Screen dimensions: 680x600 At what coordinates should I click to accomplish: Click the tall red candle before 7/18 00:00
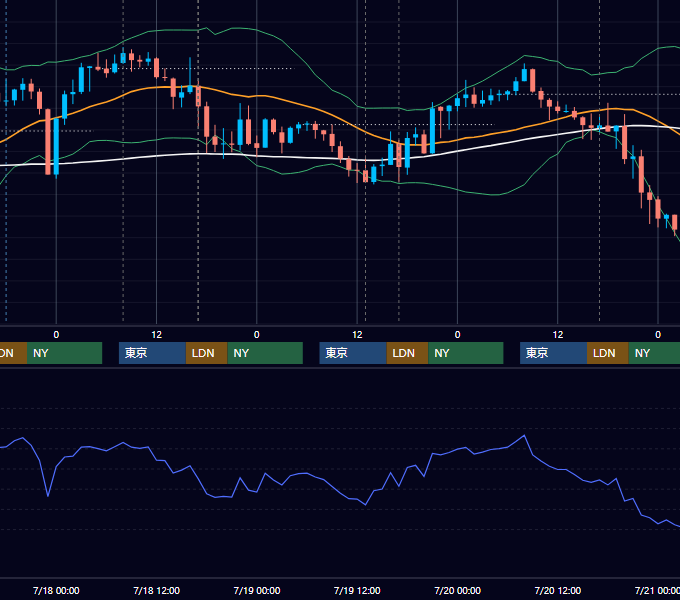48,142
